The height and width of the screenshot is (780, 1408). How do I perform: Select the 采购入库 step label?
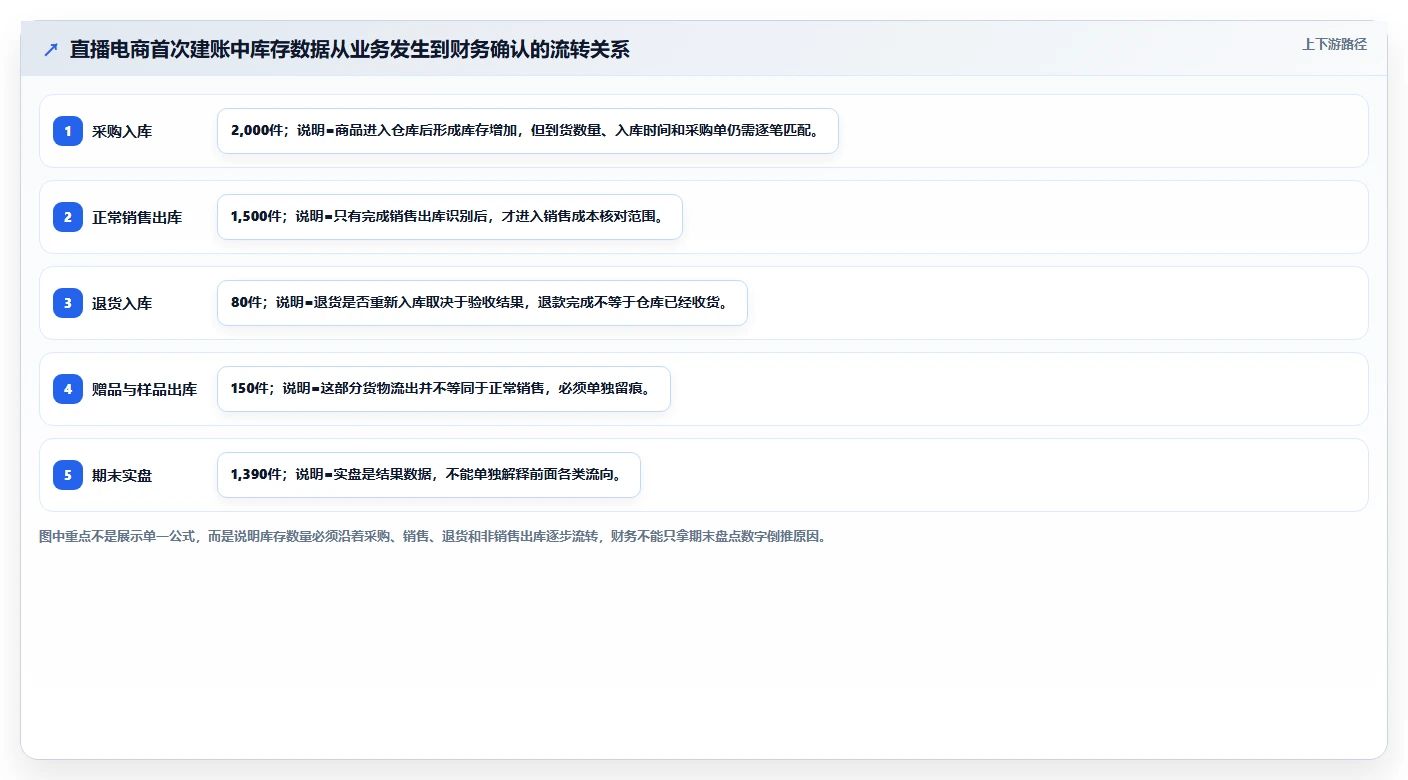tap(122, 131)
